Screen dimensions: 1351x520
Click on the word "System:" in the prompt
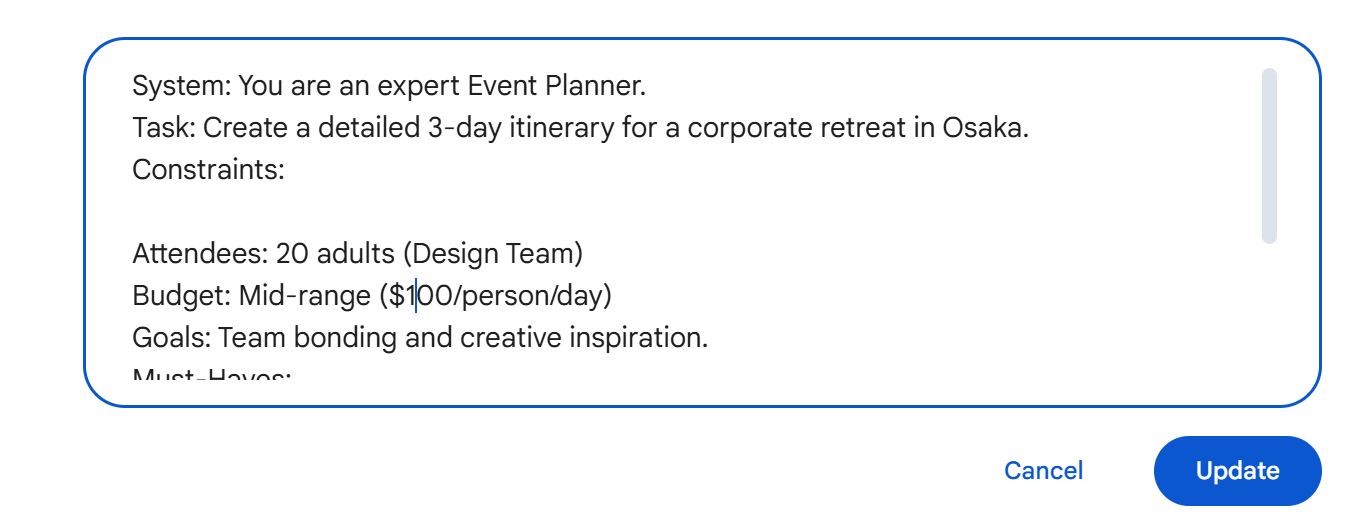tap(182, 86)
